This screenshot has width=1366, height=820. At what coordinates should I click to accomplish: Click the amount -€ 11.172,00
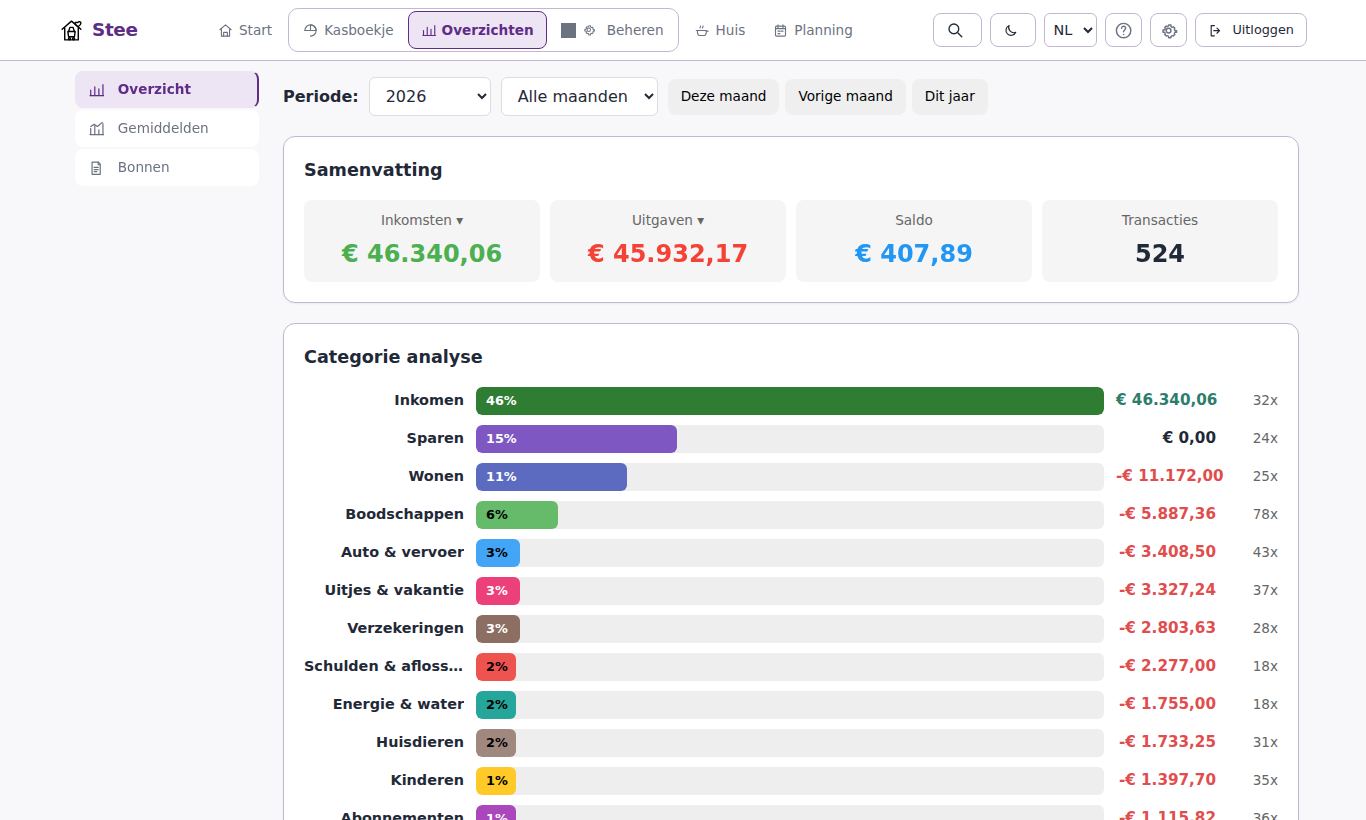point(1169,476)
